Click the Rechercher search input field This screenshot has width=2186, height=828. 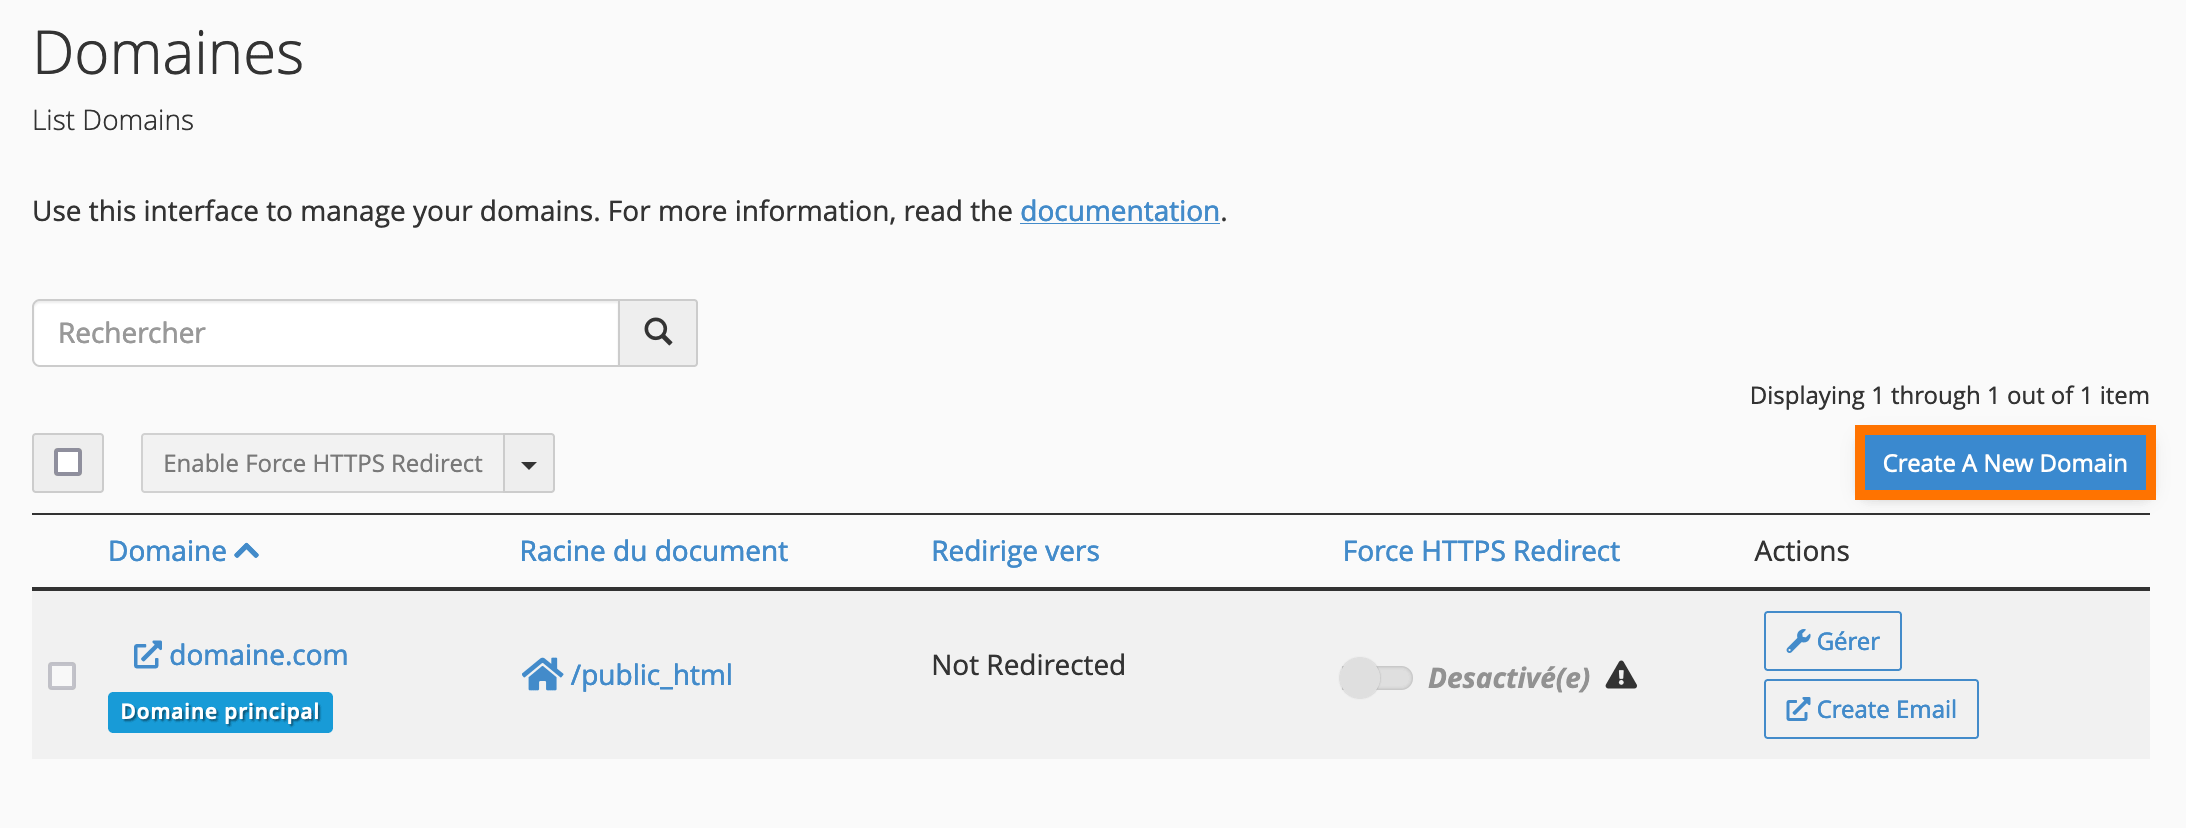pyautogui.click(x=326, y=333)
